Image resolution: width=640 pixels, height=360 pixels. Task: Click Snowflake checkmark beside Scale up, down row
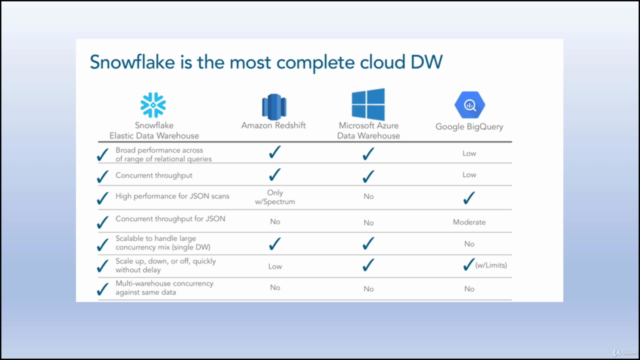tap(103, 266)
